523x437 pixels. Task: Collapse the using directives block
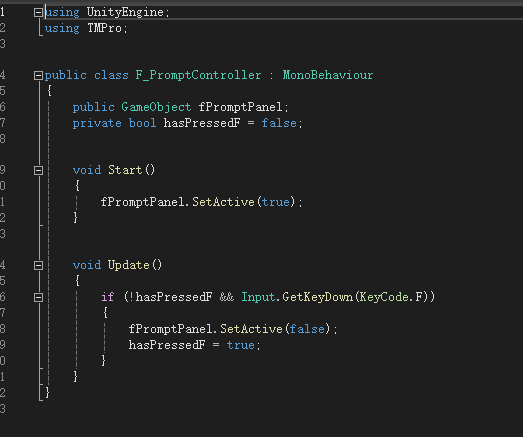38,12
